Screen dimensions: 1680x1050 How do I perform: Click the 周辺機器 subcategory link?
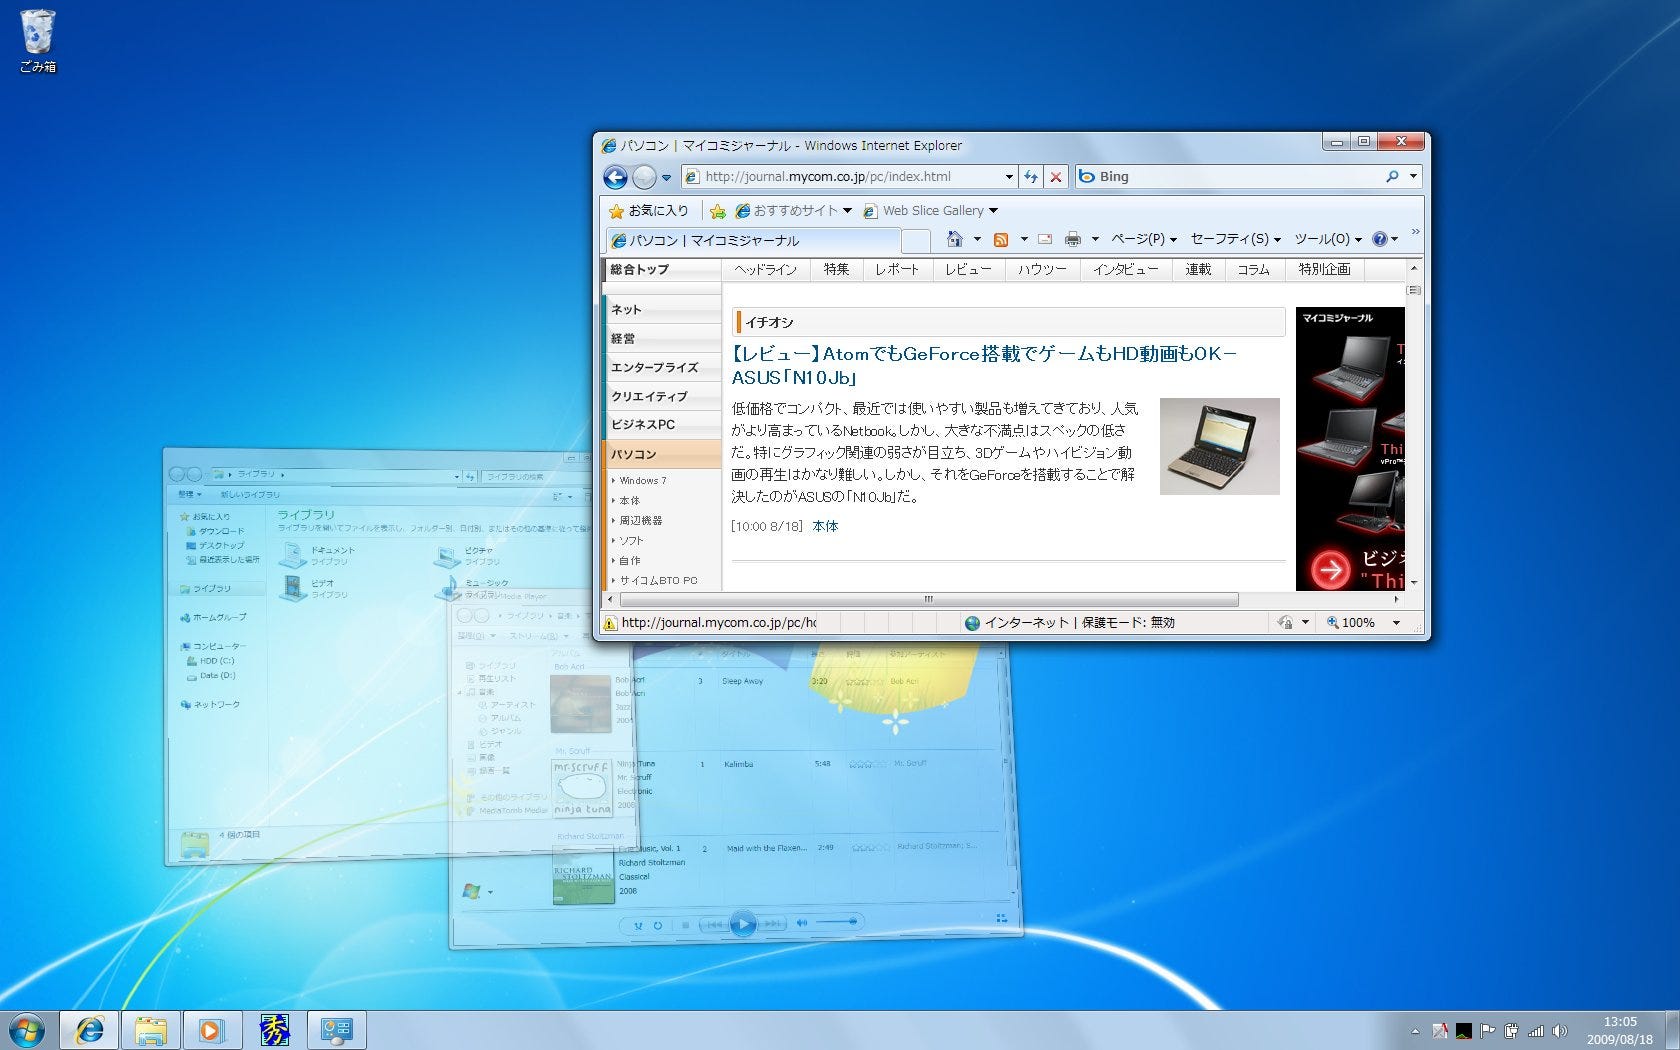pos(640,521)
